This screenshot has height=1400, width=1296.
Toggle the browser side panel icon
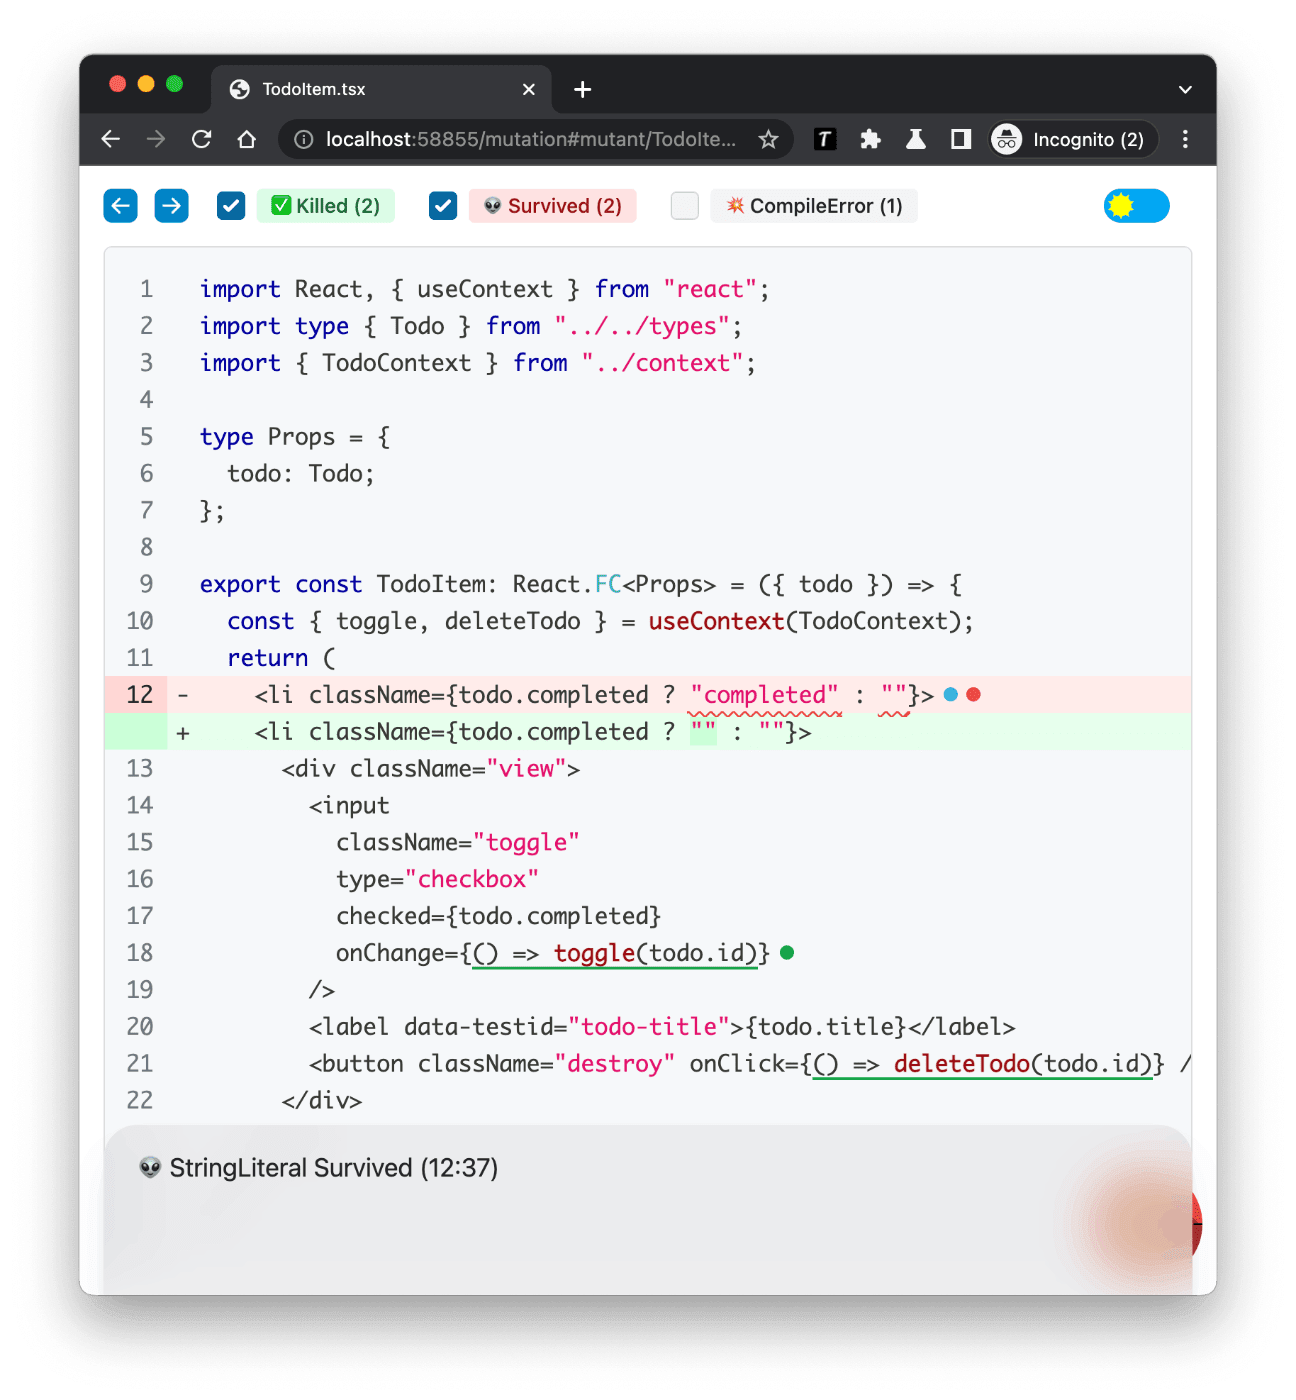(x=961, y=139)
